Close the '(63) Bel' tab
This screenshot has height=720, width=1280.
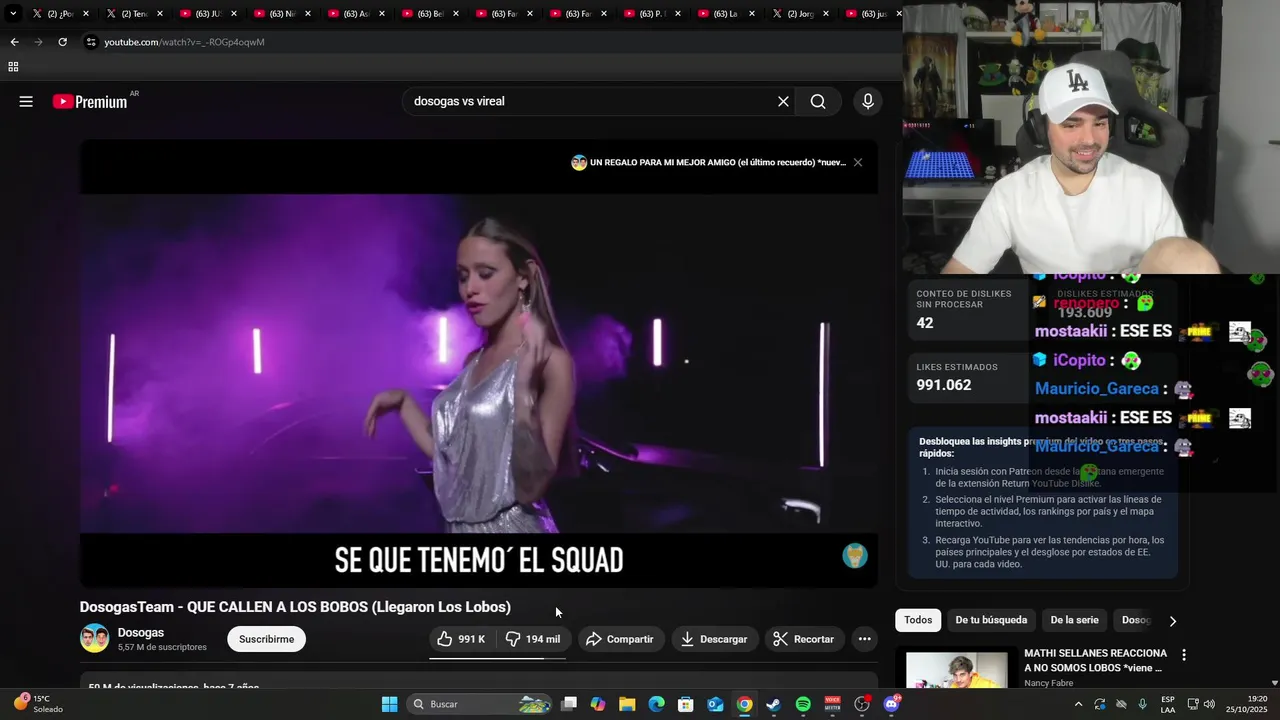point(455,14)
